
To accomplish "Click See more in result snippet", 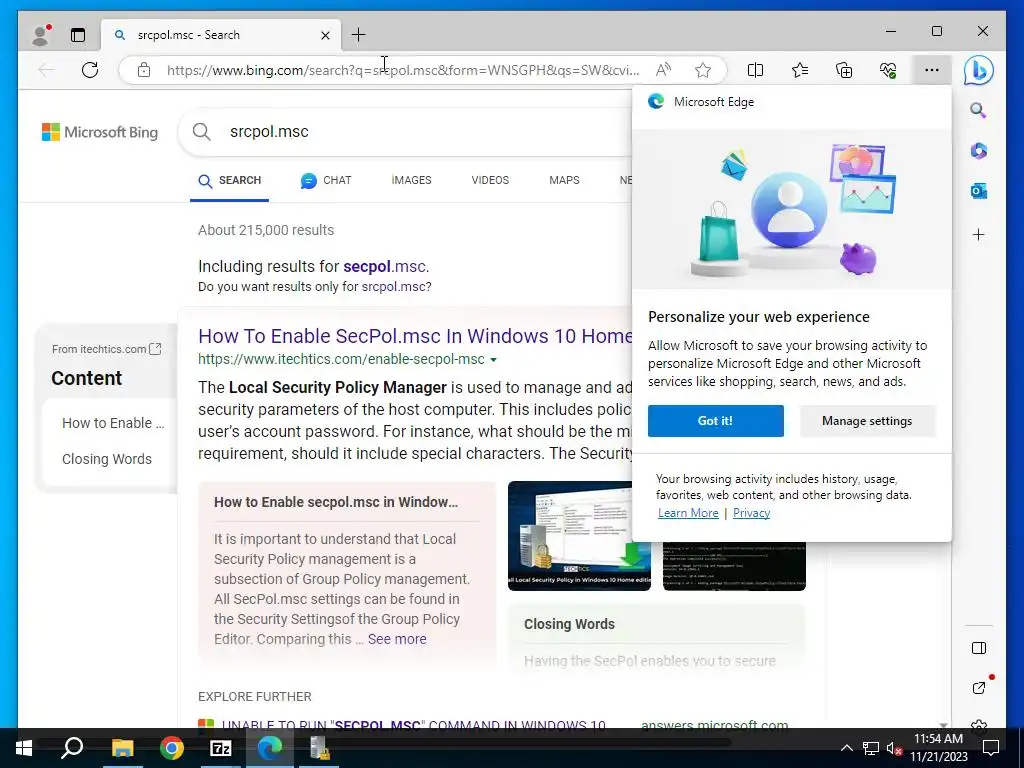I will coord(397,639).
